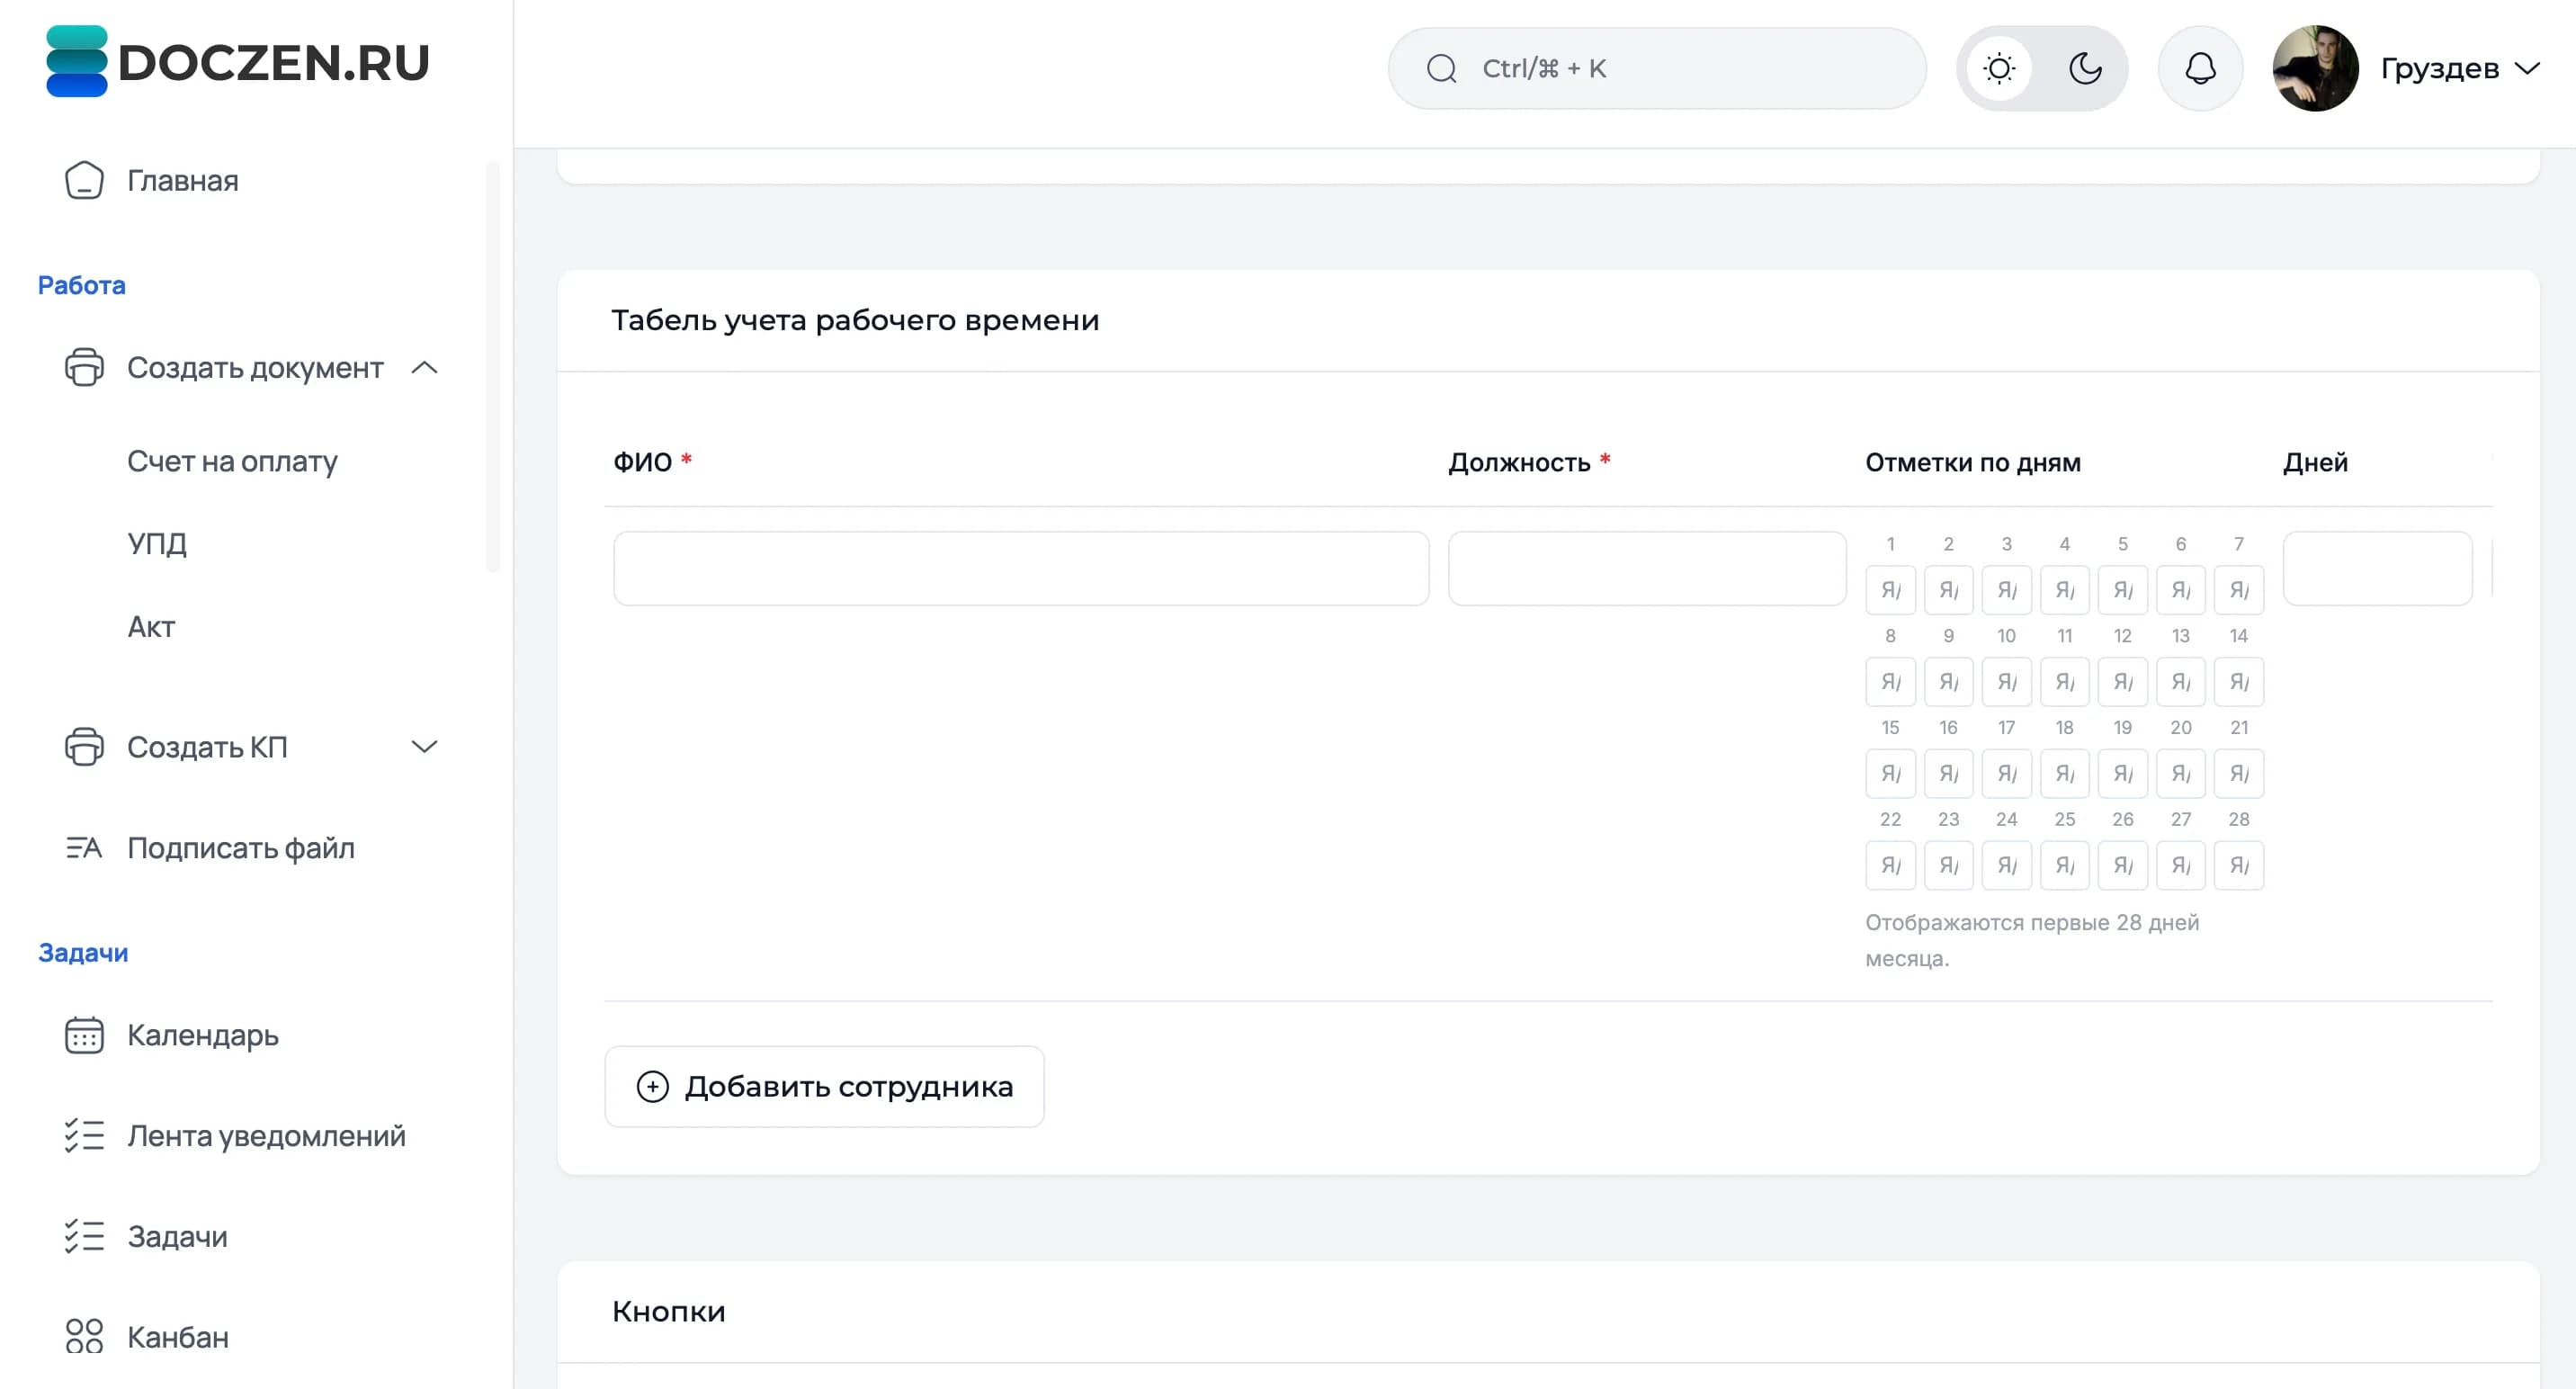Expand the Создать КП chevron
Image resolution: width=2576 pixels, height=1389 pixels.
(x=425, y=747)
